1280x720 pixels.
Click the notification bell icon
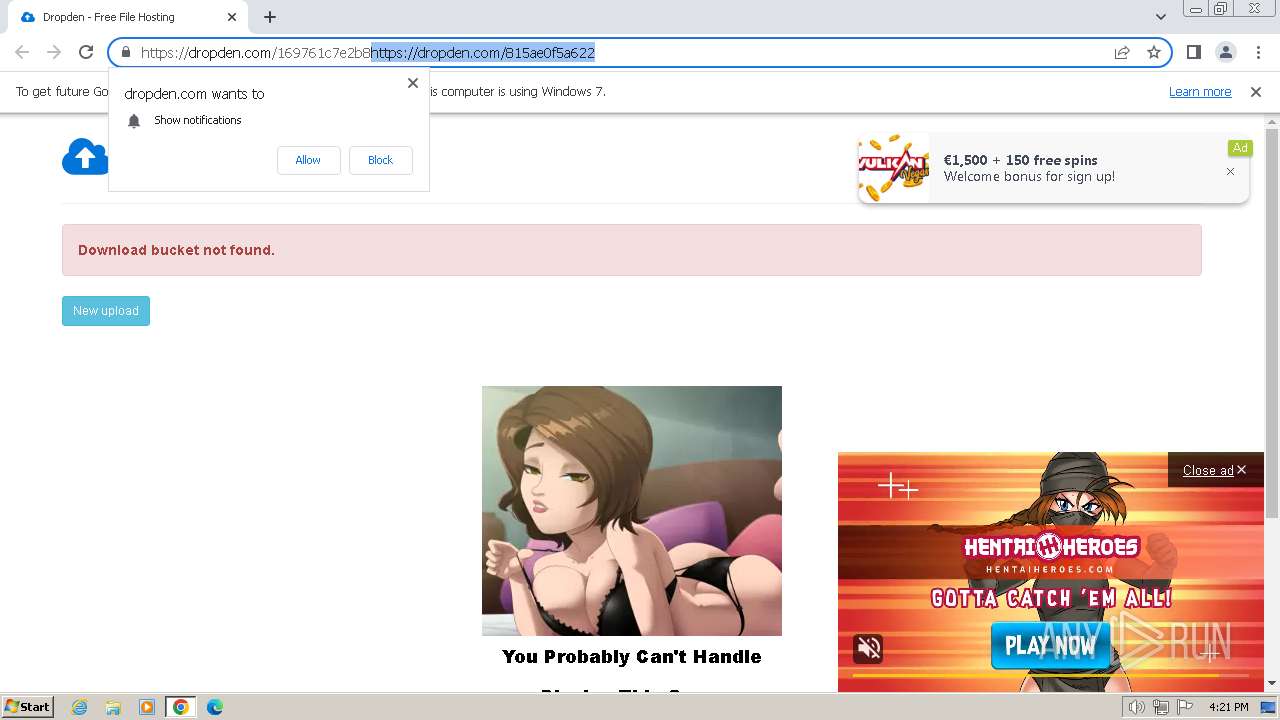point(134,121)
